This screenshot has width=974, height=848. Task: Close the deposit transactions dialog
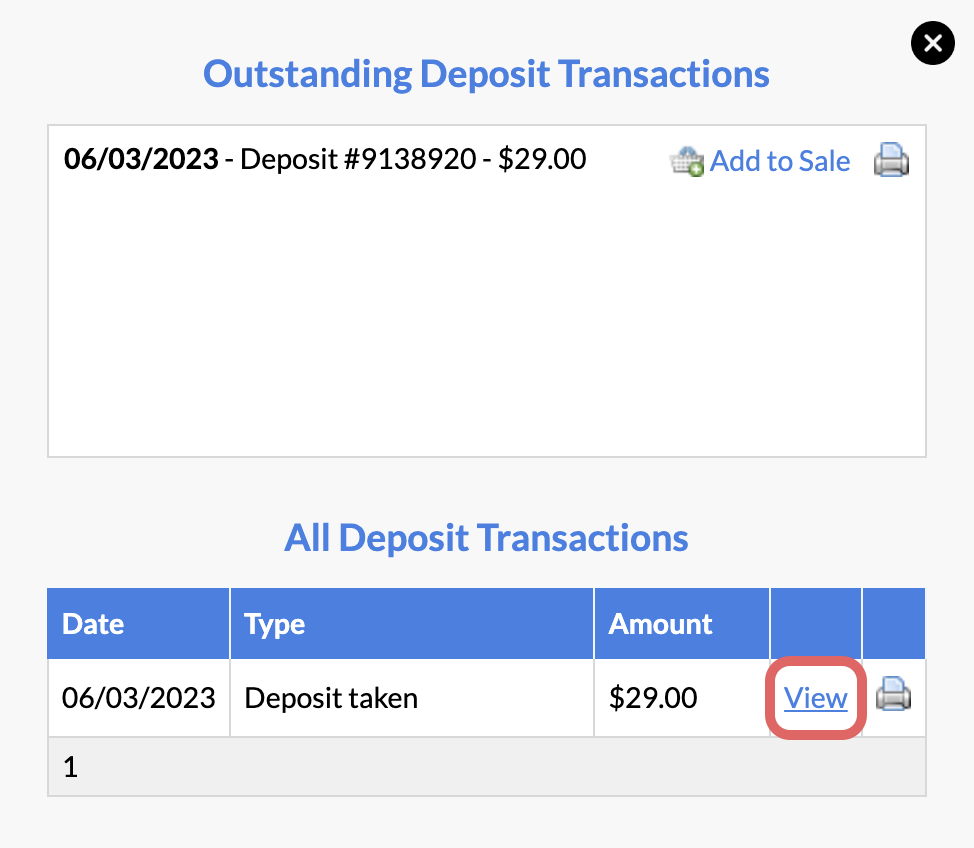click(x=932, y=43)
